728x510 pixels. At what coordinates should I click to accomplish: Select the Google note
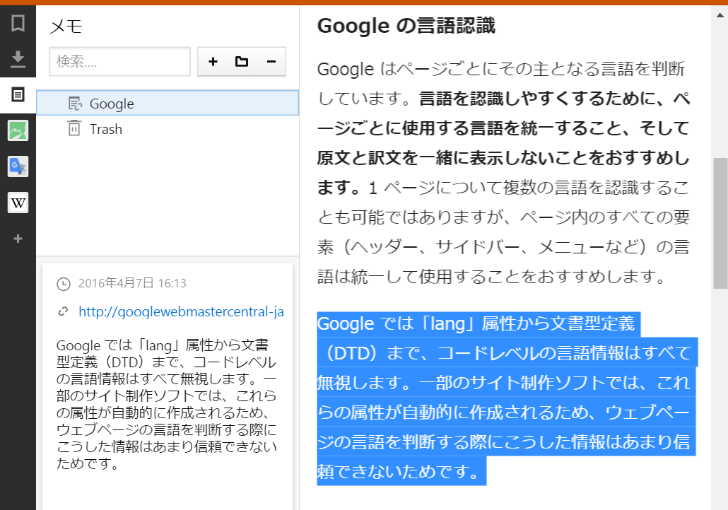[x=168, y=103]
